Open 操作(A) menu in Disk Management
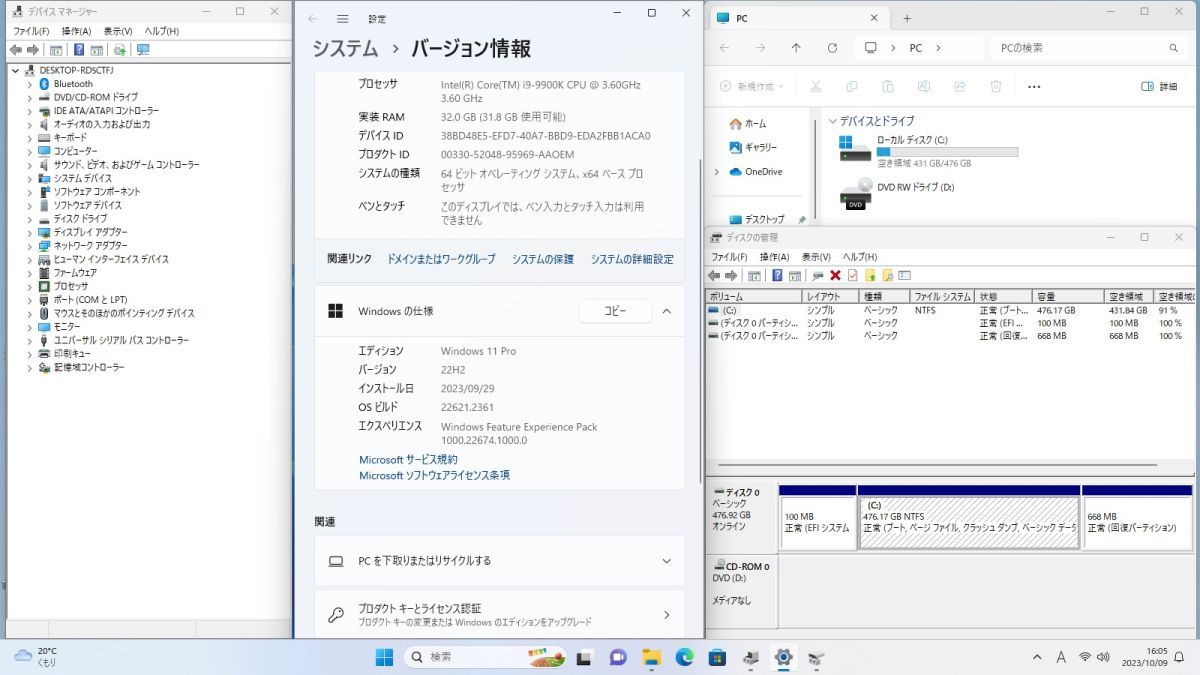The height and width of the screenshot is (675, 1200). [x=774, y=257]
